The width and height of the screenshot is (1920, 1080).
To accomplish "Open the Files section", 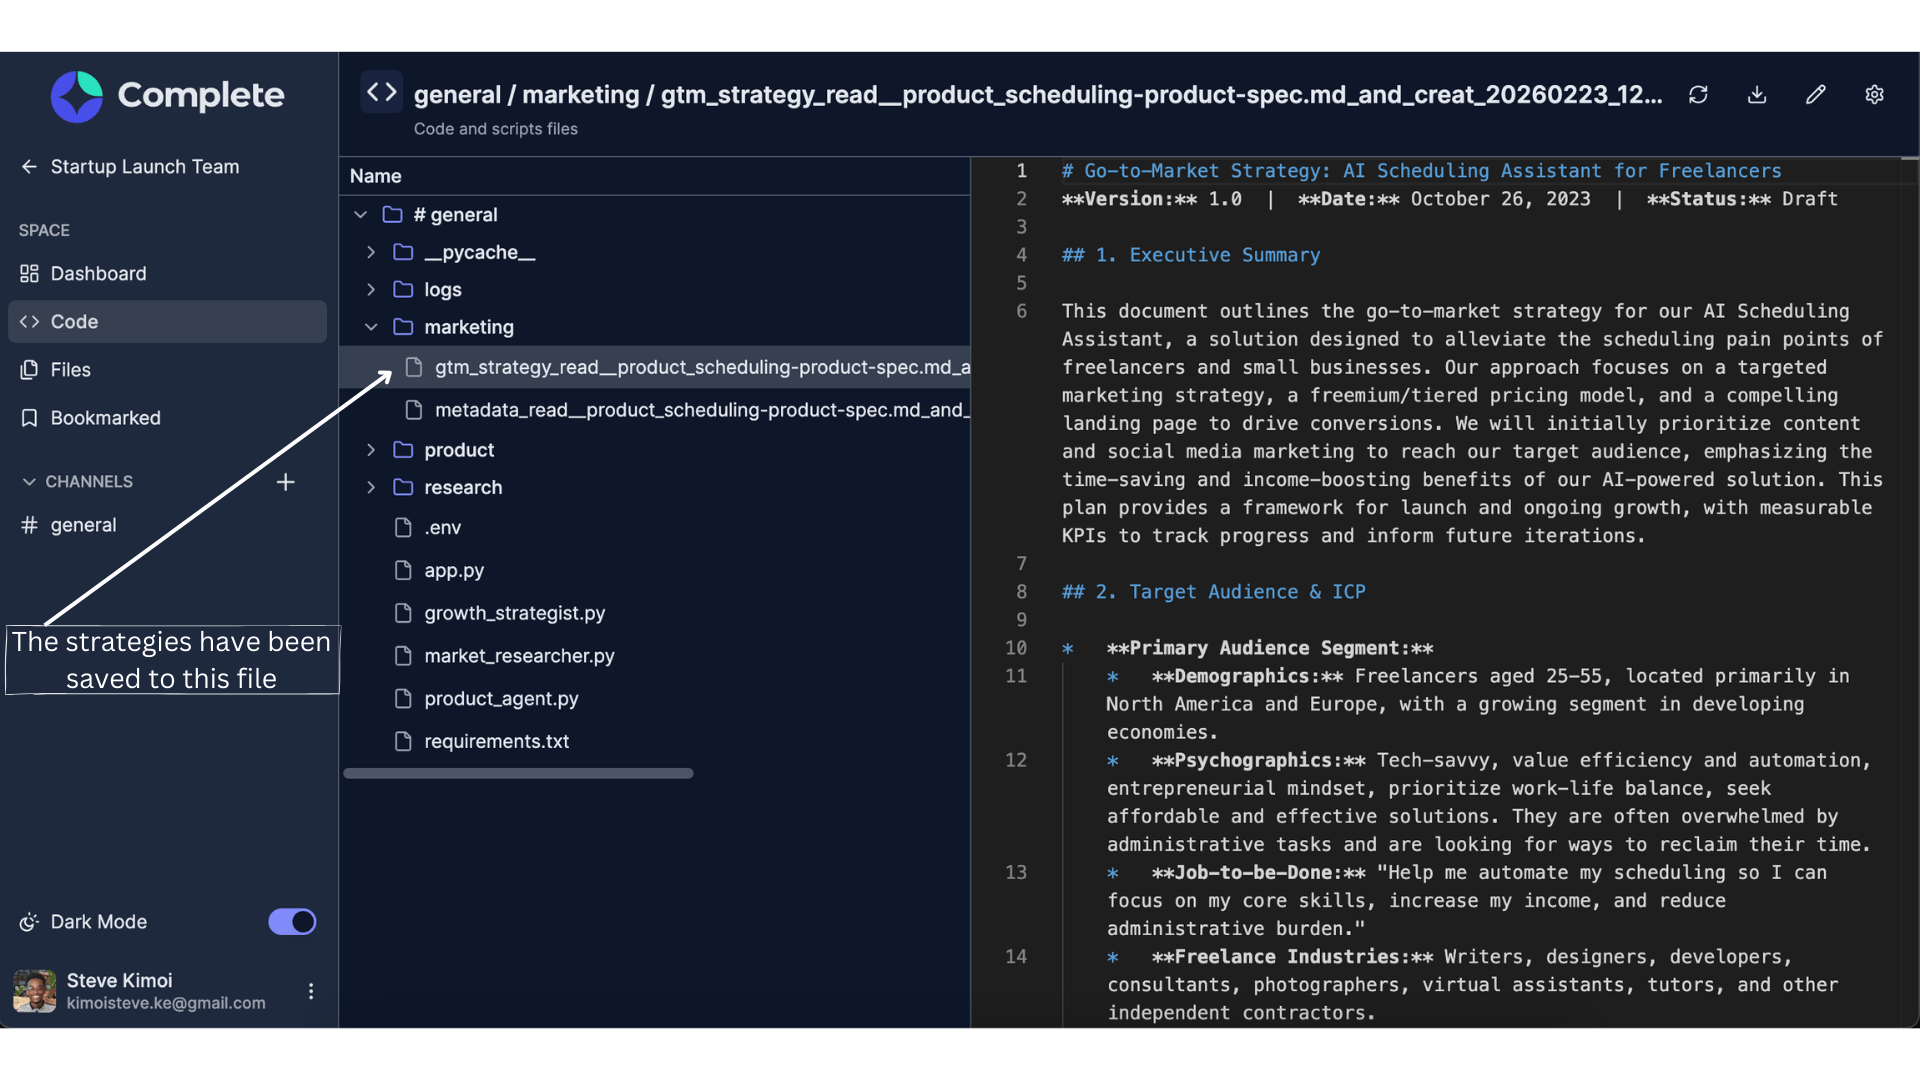I will coord(70,370).
